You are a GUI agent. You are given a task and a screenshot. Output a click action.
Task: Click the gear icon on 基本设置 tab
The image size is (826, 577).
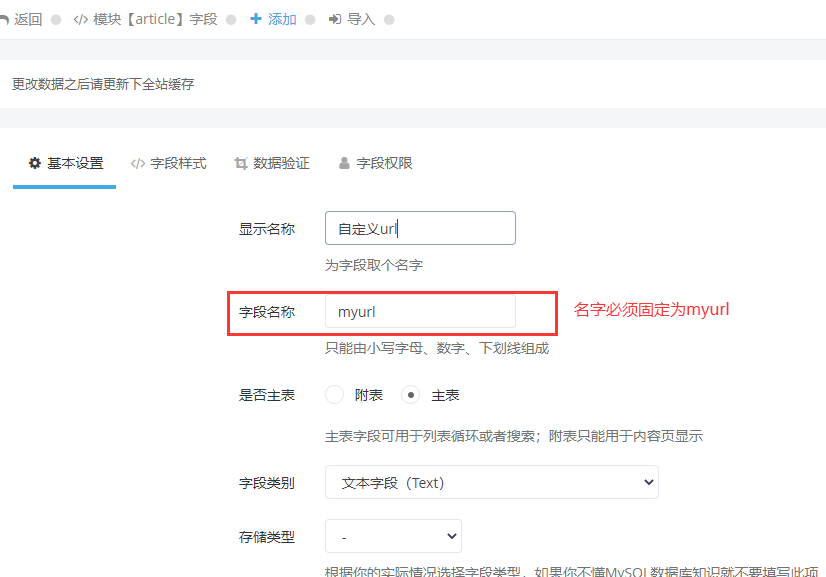click(x=34, y=163)
